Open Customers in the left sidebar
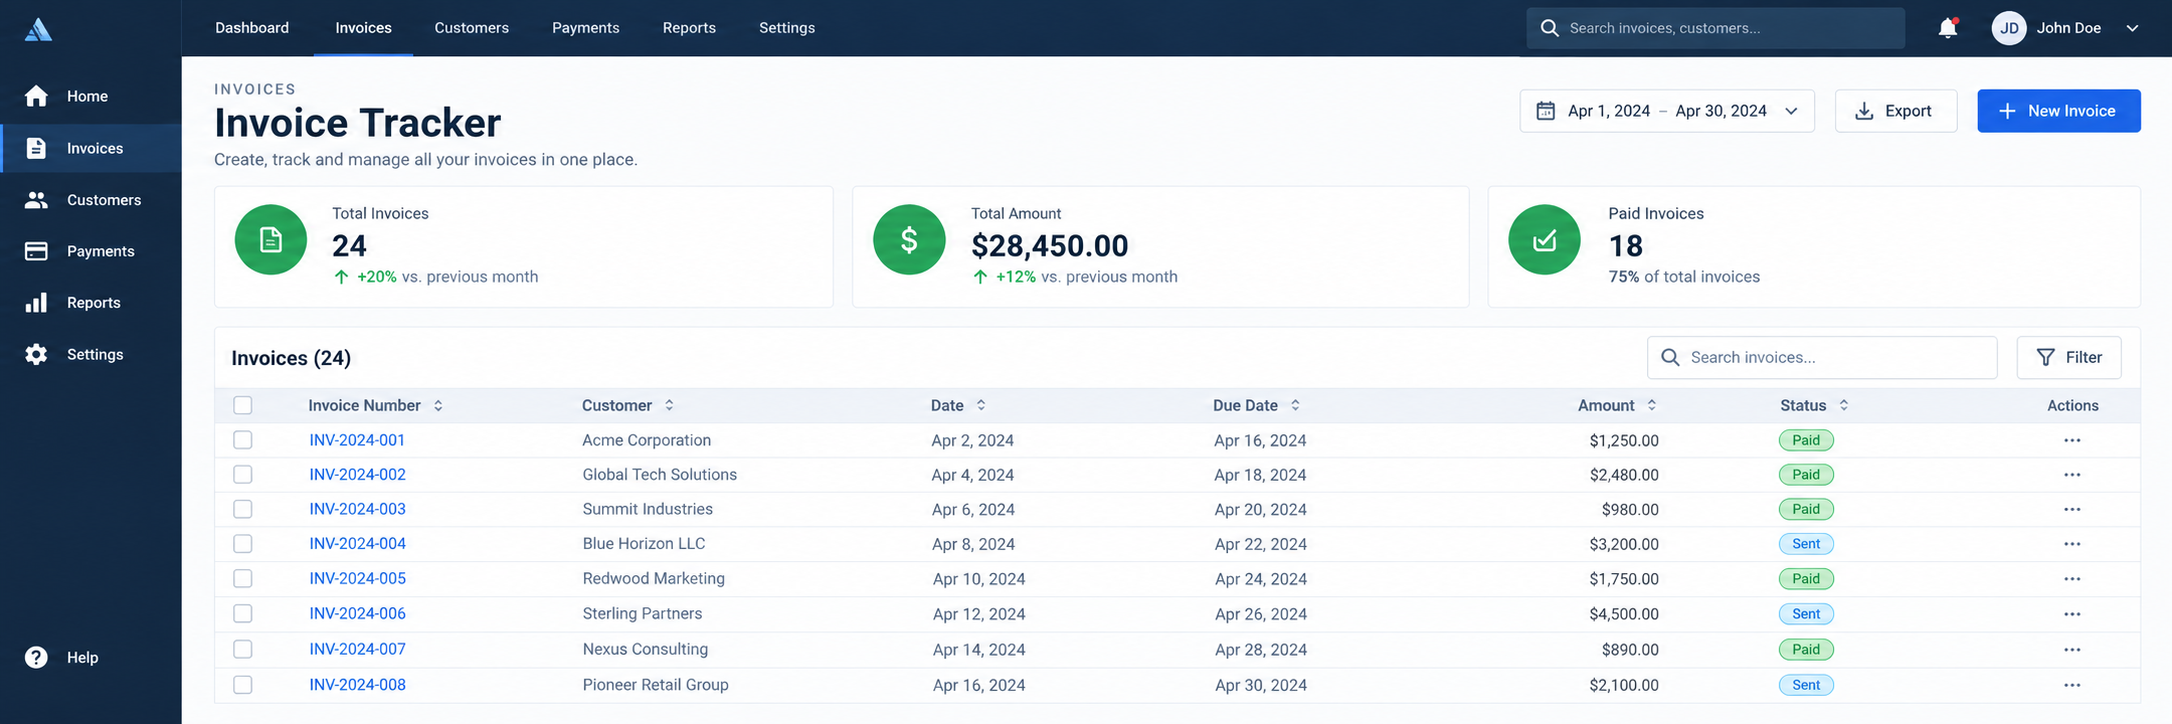 coord(90,200)
